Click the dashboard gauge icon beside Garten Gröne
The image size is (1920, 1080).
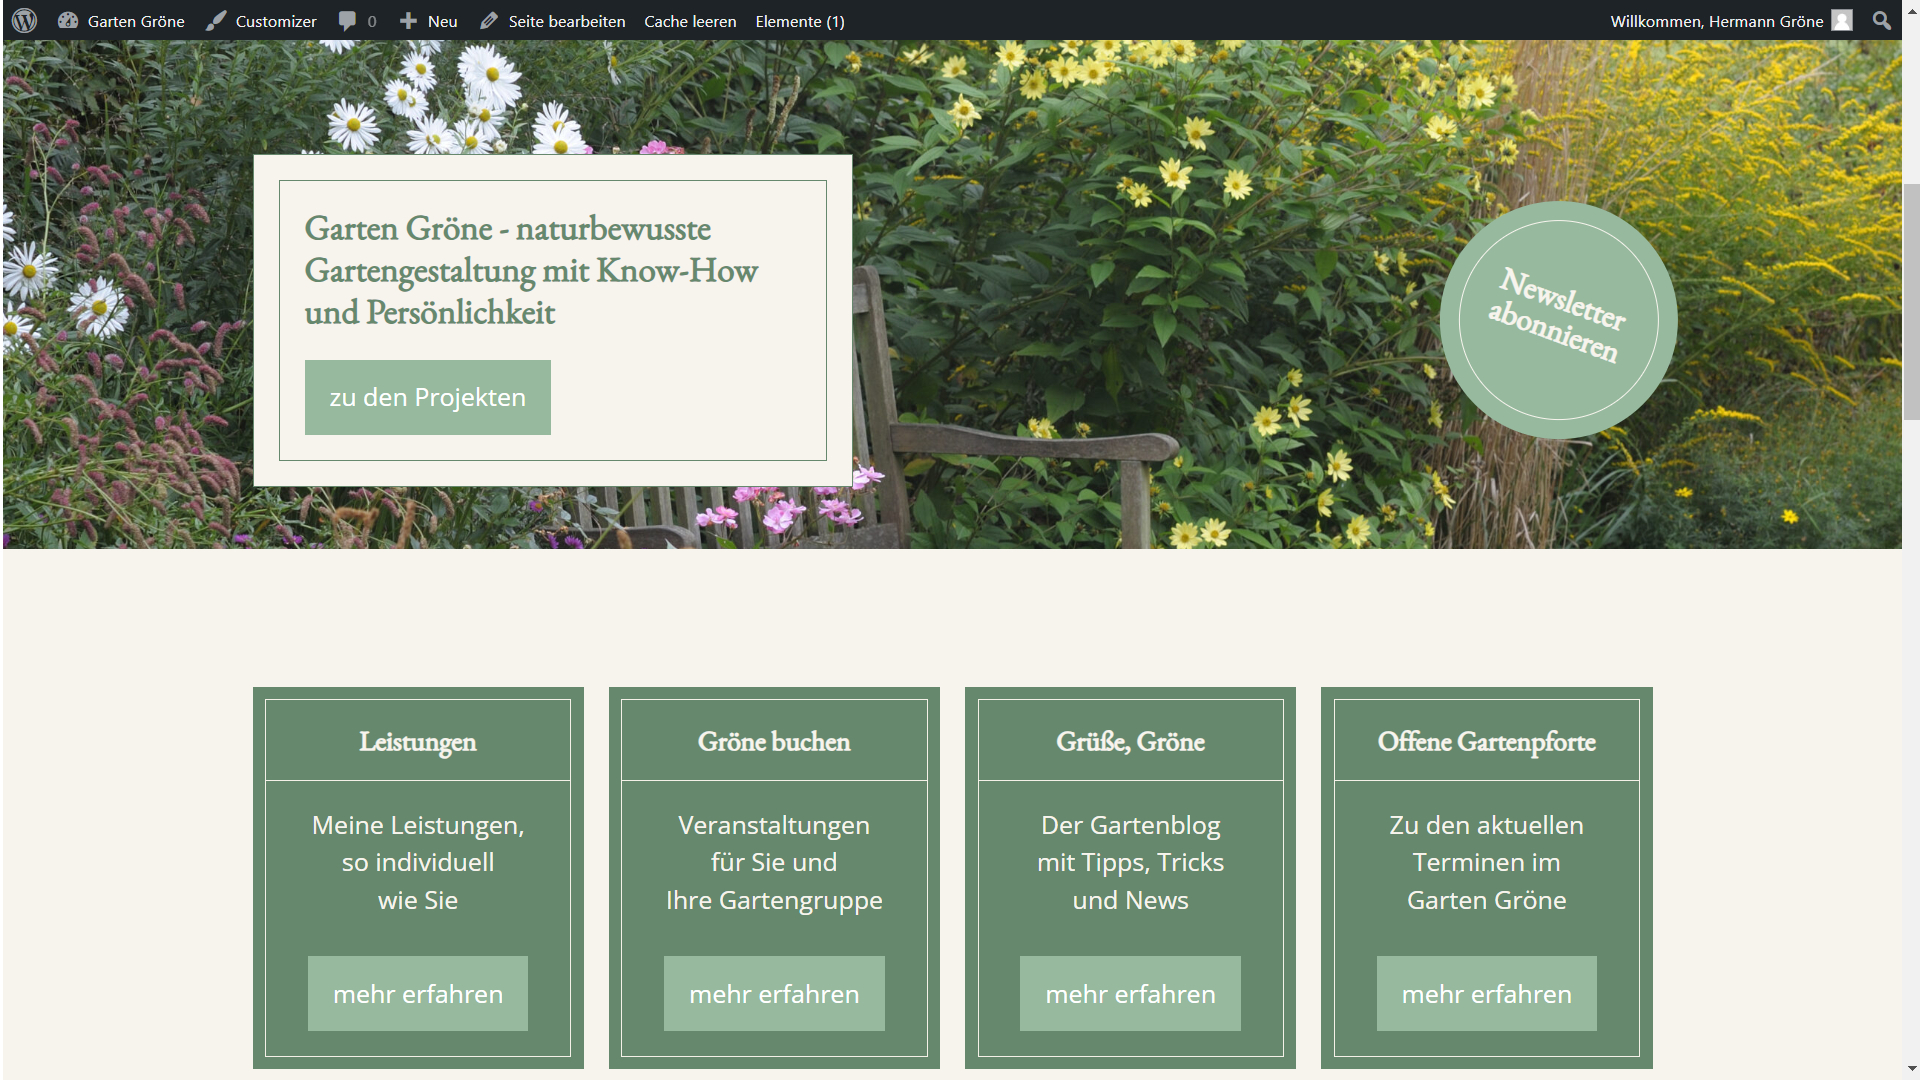pyautogui.click(x=68, y=21)
